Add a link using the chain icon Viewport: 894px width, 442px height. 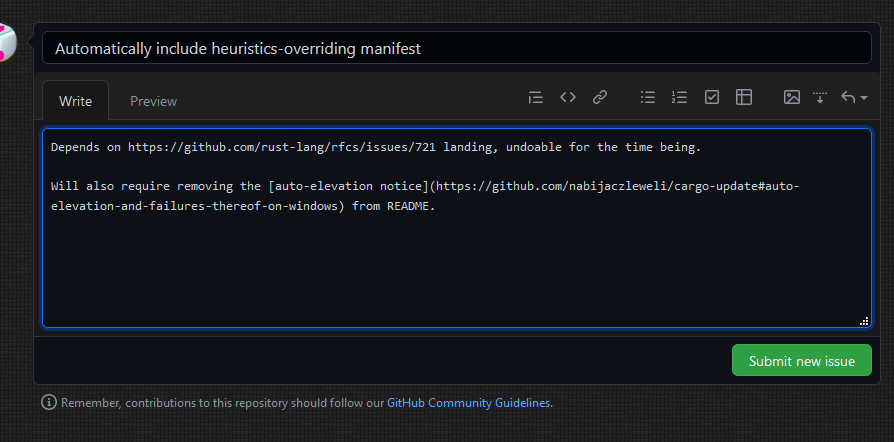(x=600, y=97)
